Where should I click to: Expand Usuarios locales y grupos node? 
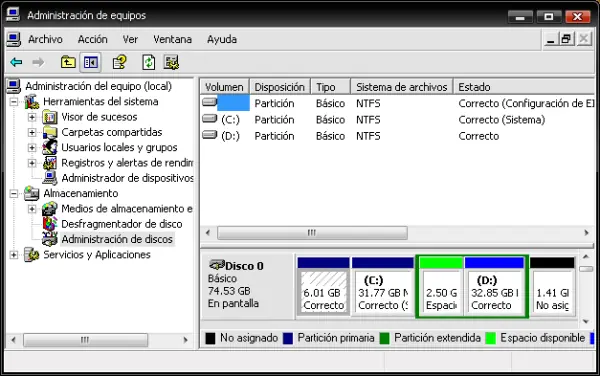32,148
